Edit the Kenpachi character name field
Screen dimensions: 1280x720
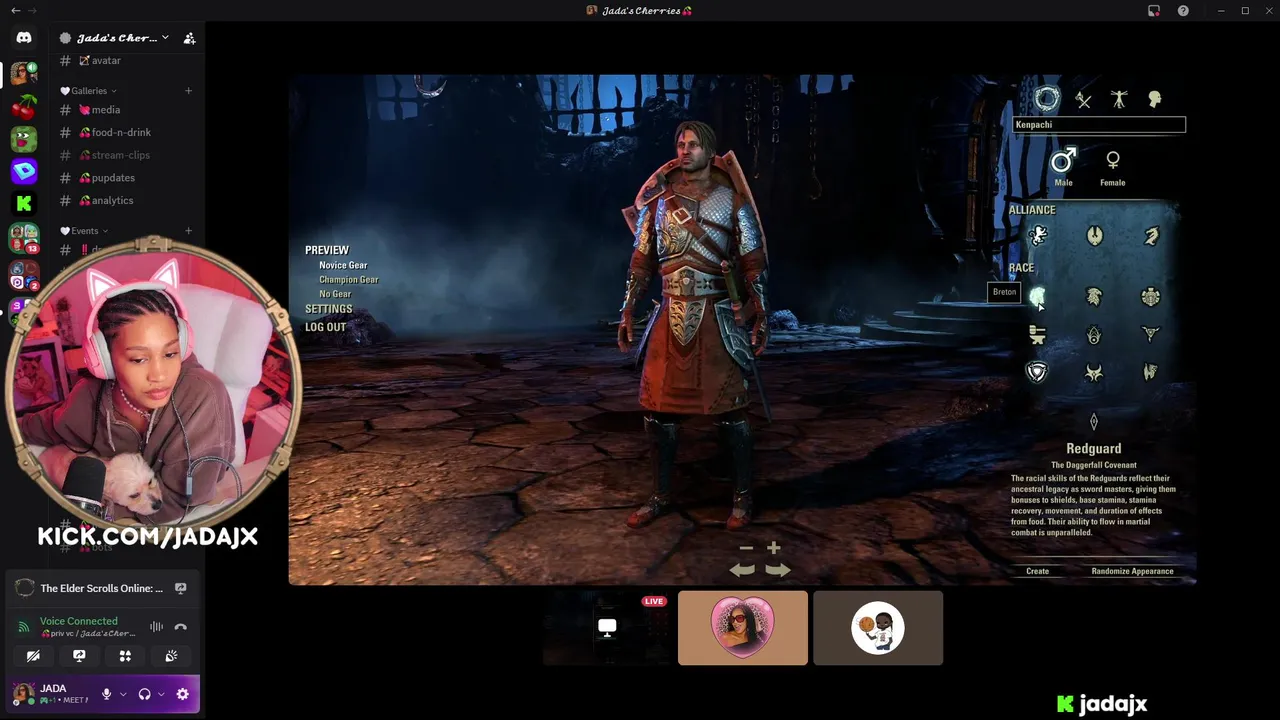(1099, 125)
